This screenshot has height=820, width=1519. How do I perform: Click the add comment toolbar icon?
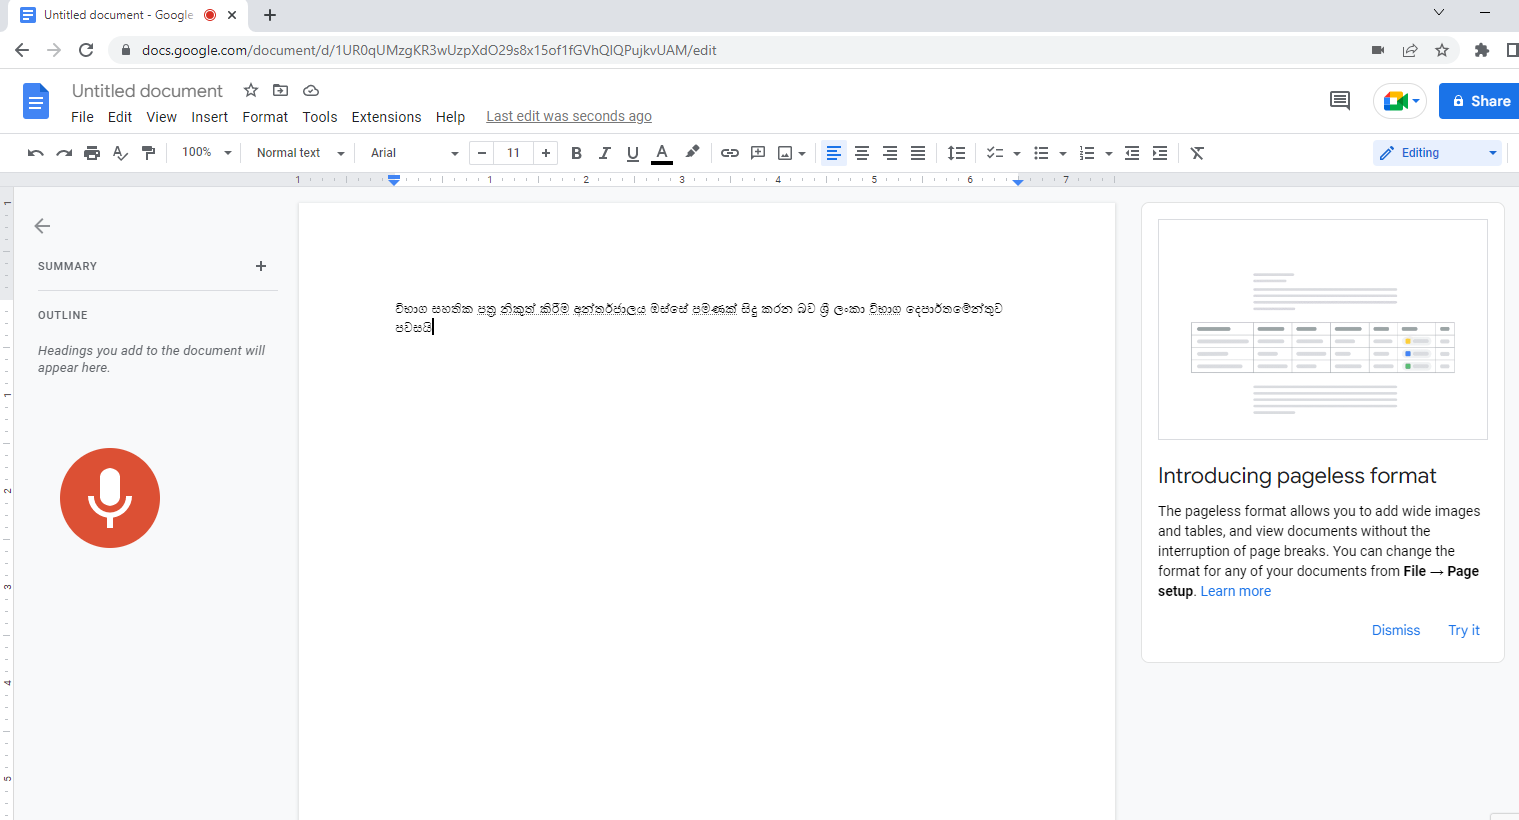(758, 153)
